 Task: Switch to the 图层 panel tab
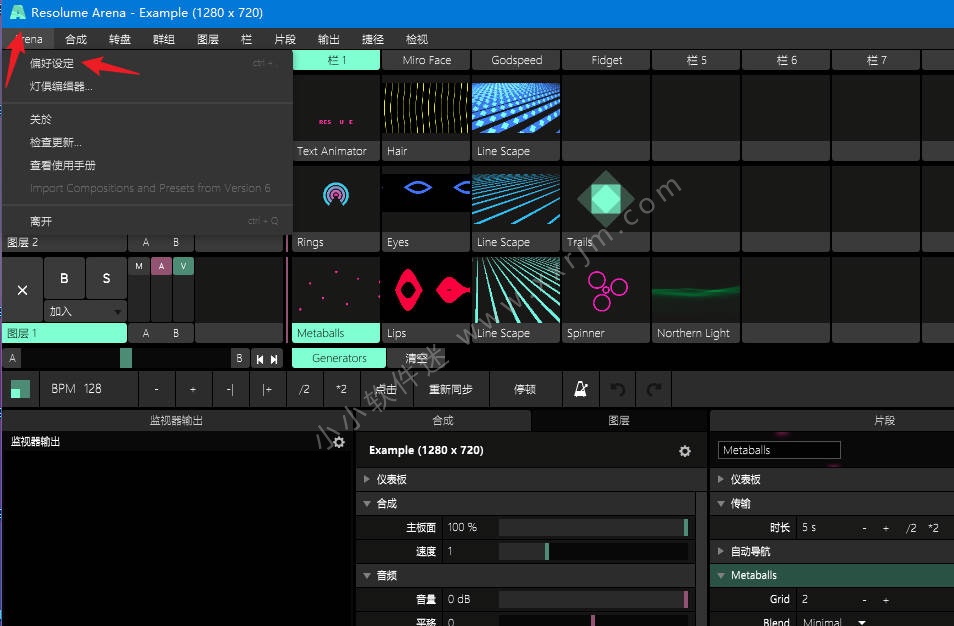coord(619,420)
